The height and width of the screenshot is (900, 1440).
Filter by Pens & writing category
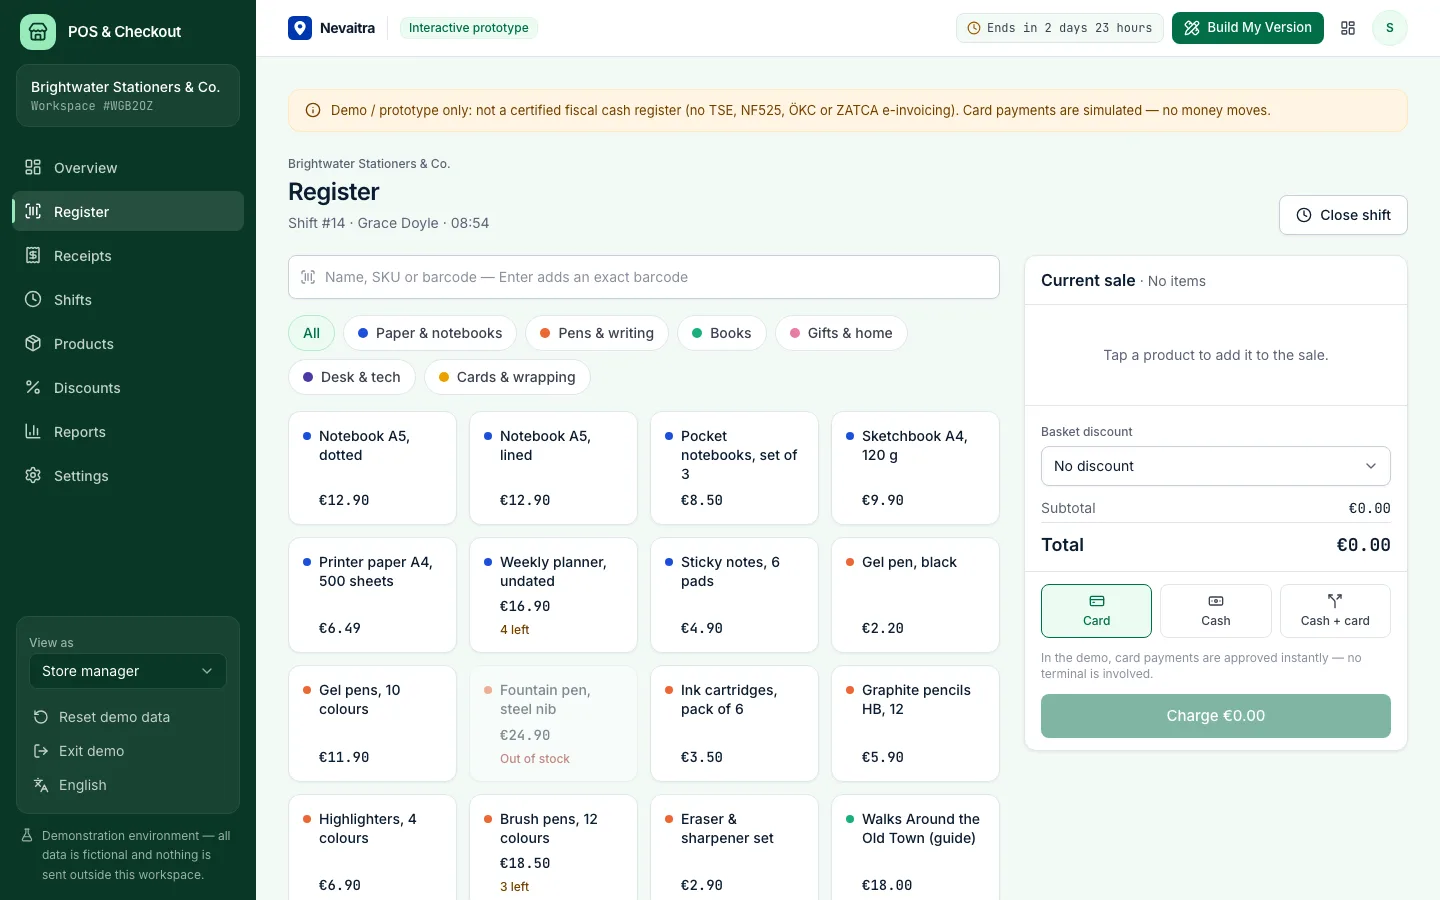(x=597, y=333)
